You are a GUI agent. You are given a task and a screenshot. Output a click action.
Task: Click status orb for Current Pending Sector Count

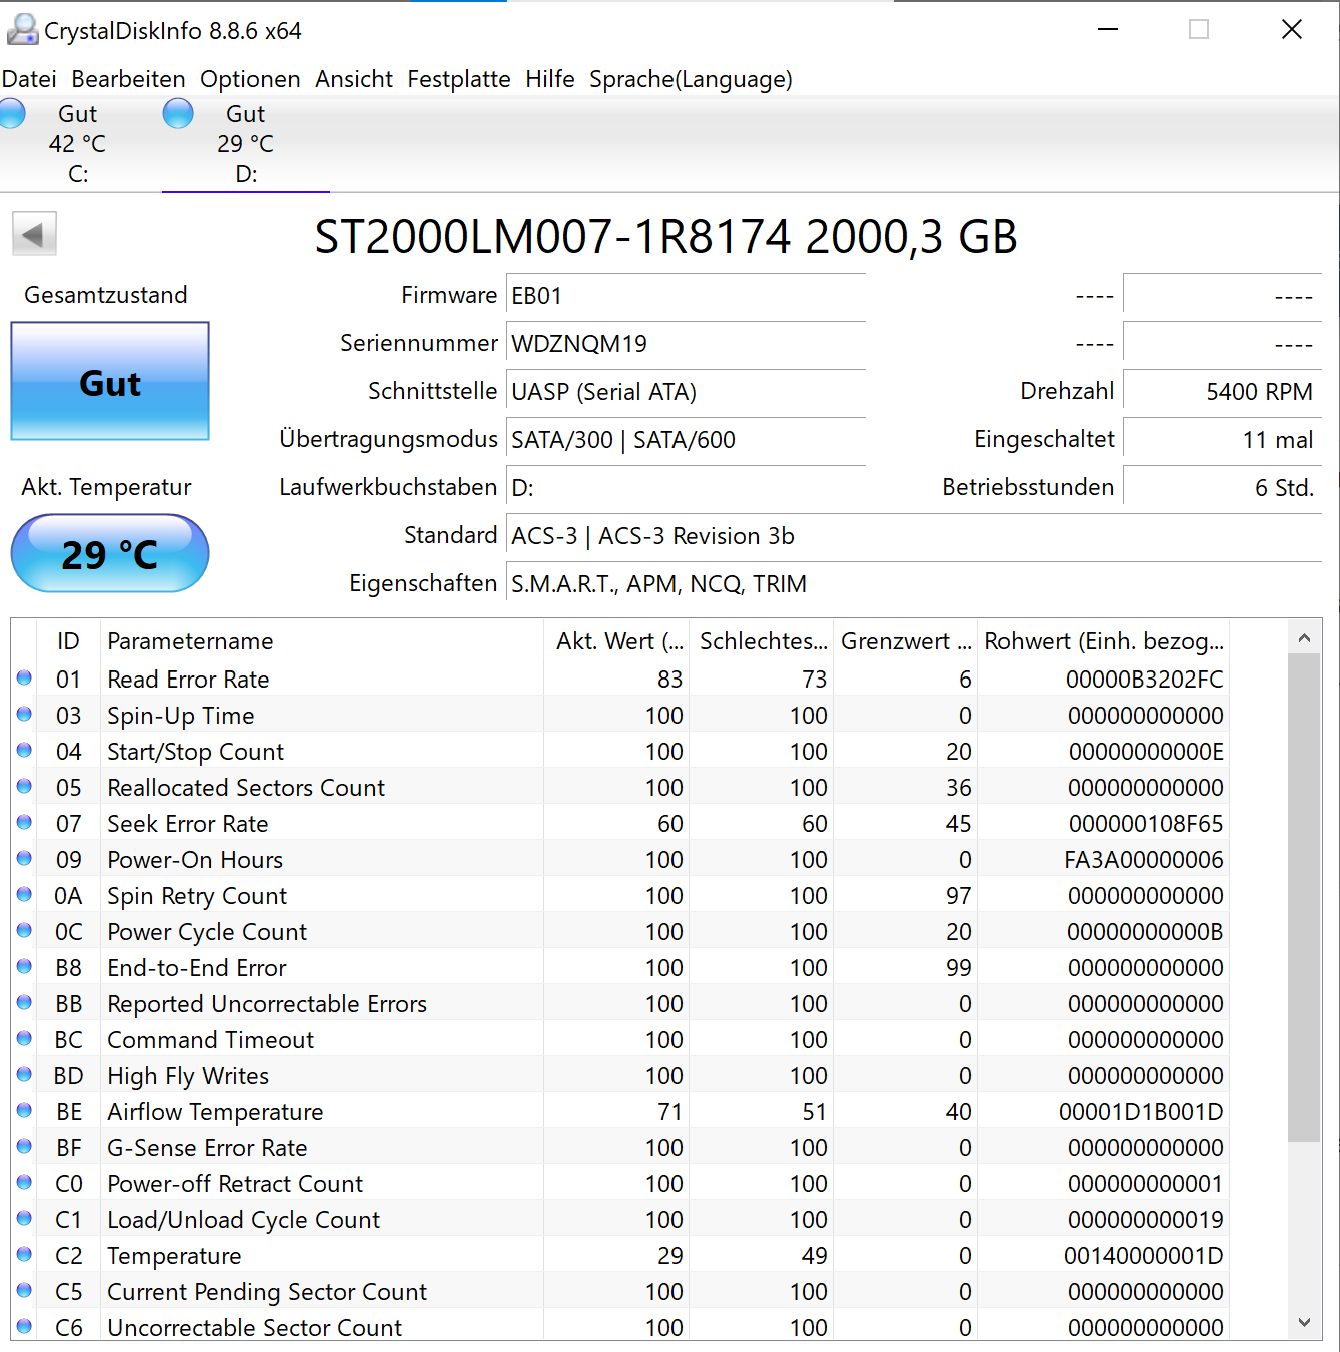[x=24, y=1290]
